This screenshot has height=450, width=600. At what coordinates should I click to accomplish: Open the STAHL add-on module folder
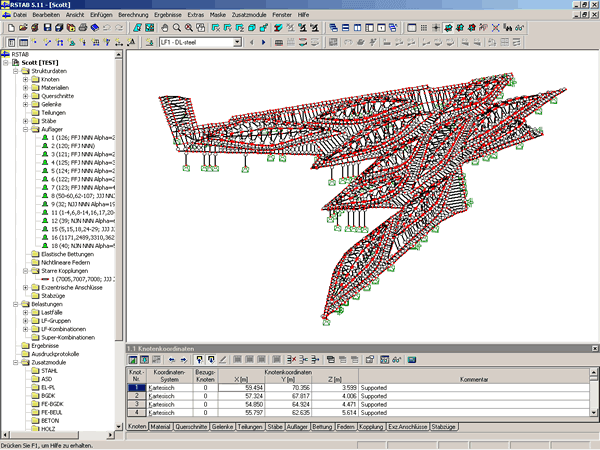(x=49, y=370)
